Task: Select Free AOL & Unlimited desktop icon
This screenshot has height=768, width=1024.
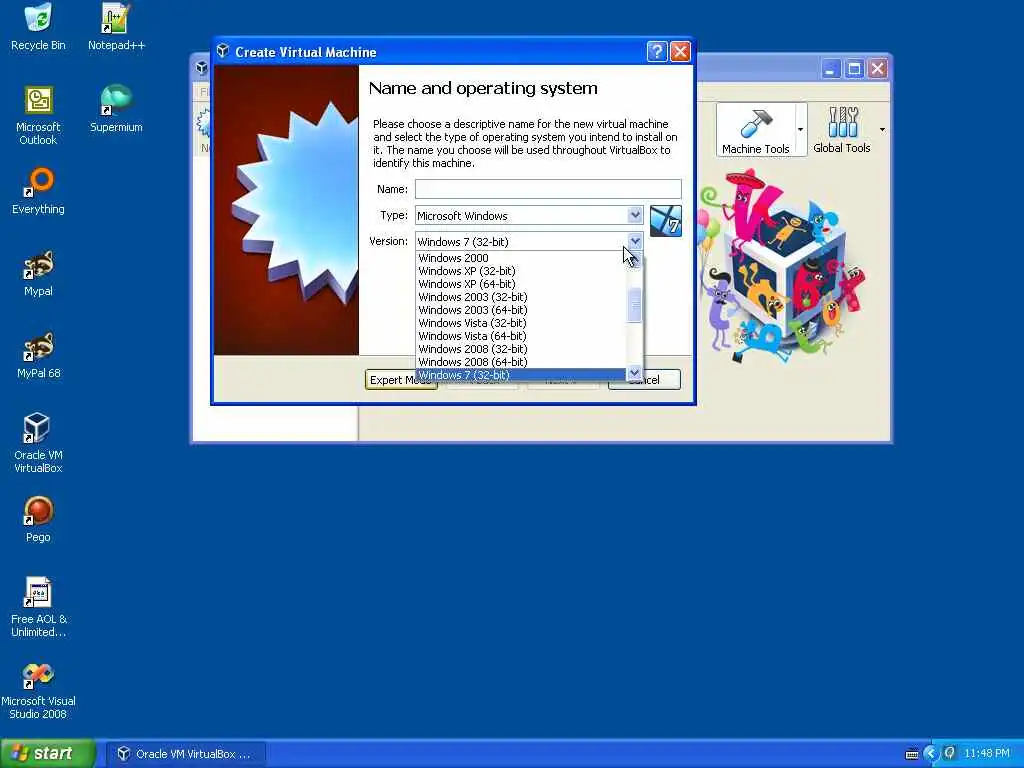Action: tap(38, 607)
